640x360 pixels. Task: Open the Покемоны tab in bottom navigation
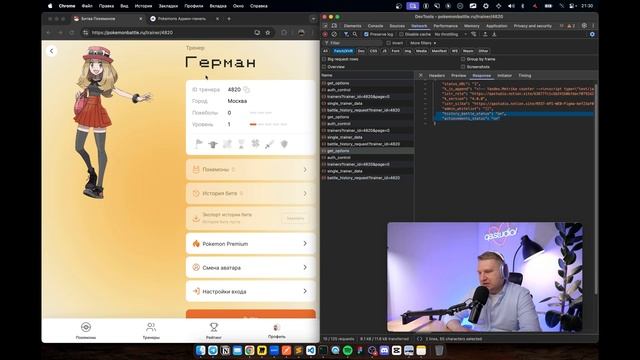coord(86,331)
